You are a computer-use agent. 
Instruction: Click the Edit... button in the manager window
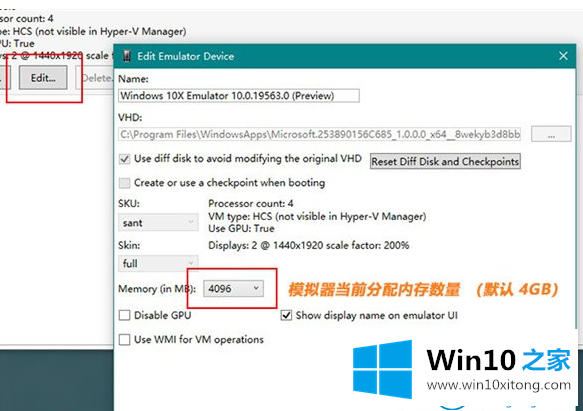coord(43,78)
